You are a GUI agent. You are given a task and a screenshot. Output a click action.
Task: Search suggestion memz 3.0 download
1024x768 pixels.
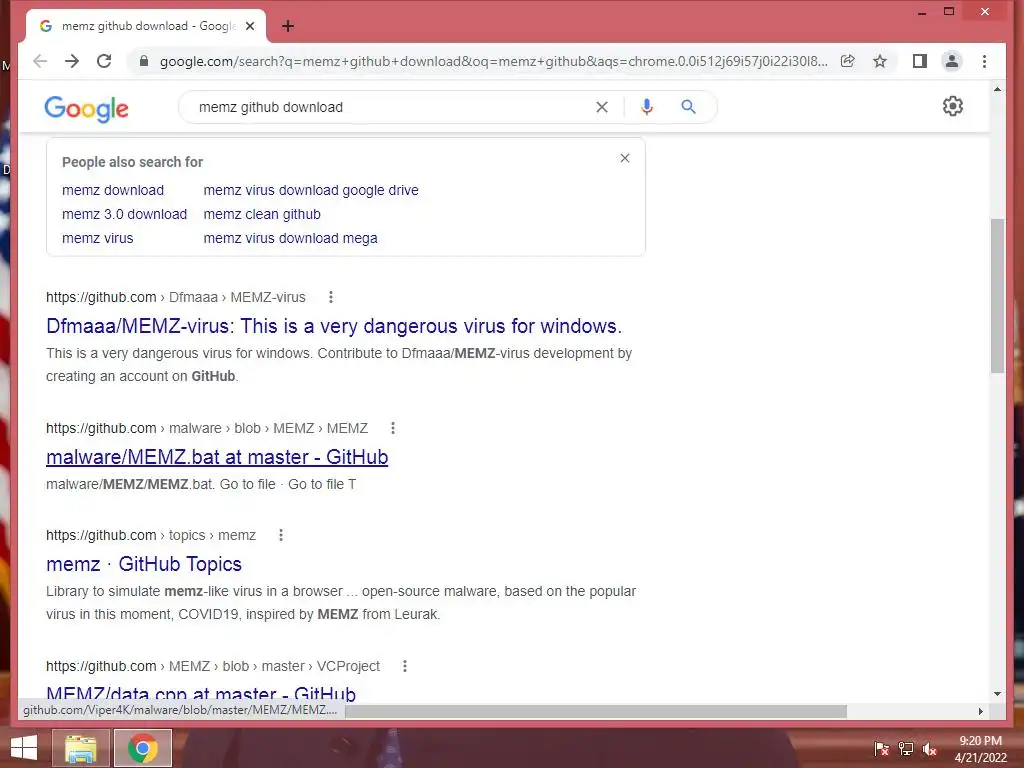coord(124,214)
